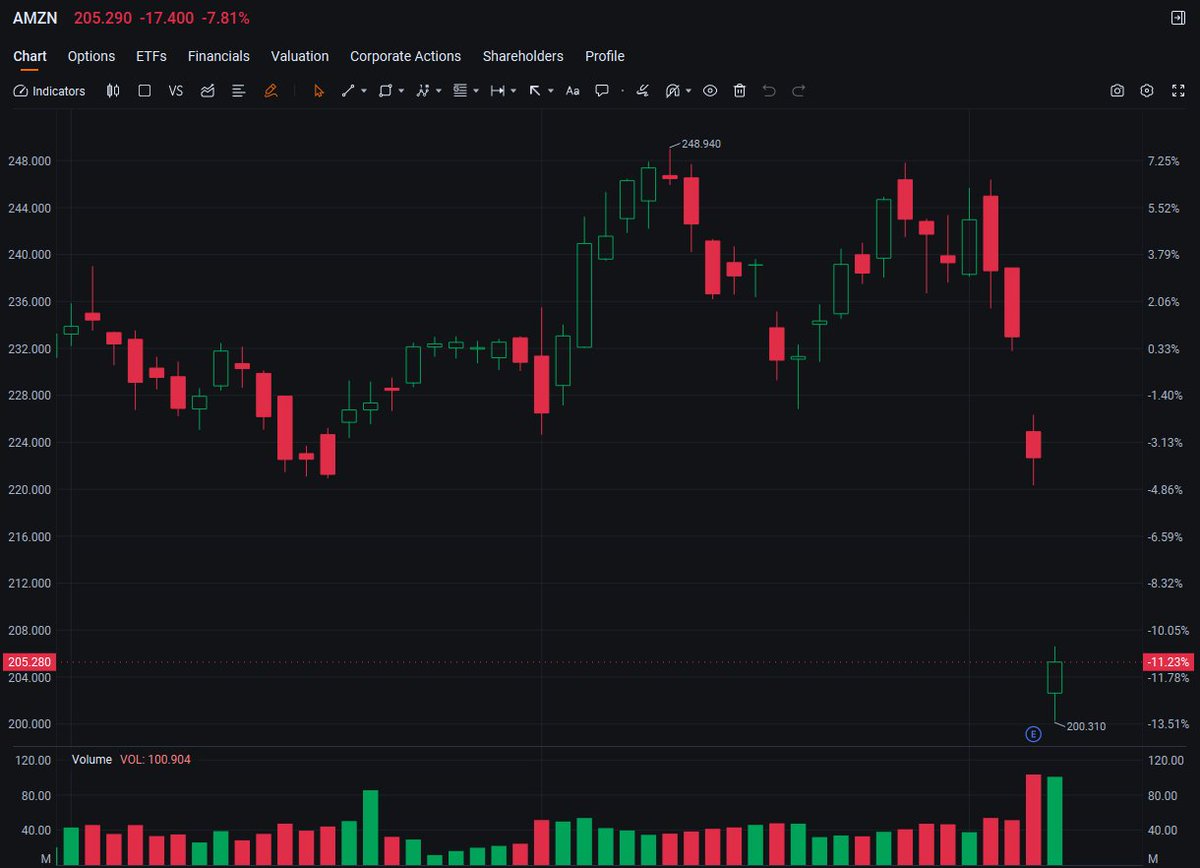Click the text-lines list icon in toolbar
Screen dimensions: 1200x868
[x=238, y=91]
